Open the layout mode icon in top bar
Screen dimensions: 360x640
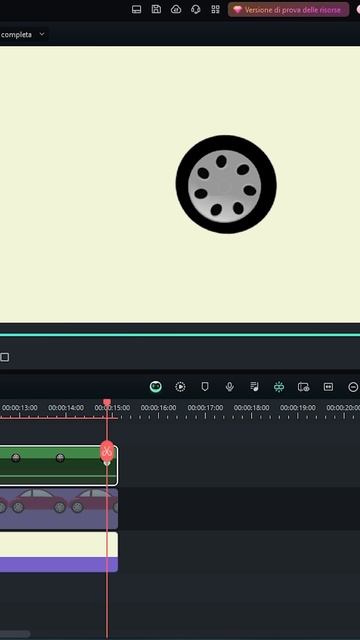(x=137, y=9)
